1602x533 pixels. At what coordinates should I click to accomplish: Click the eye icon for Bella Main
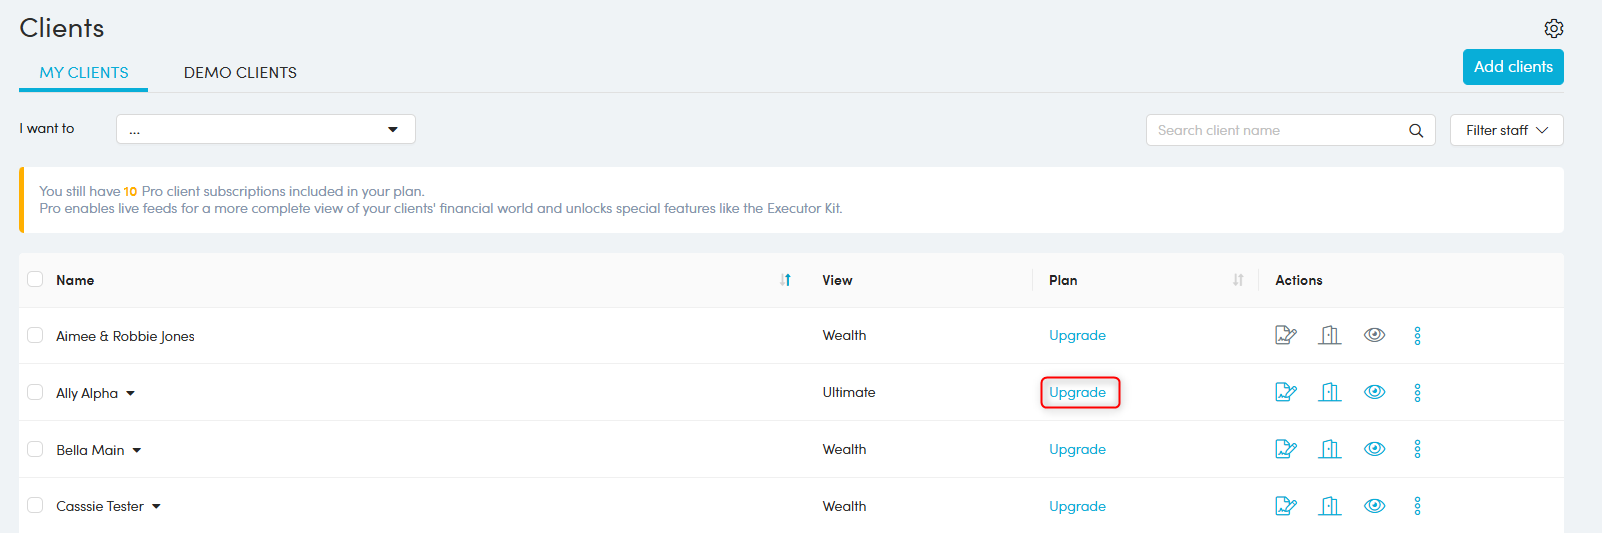coord(1374,449)
